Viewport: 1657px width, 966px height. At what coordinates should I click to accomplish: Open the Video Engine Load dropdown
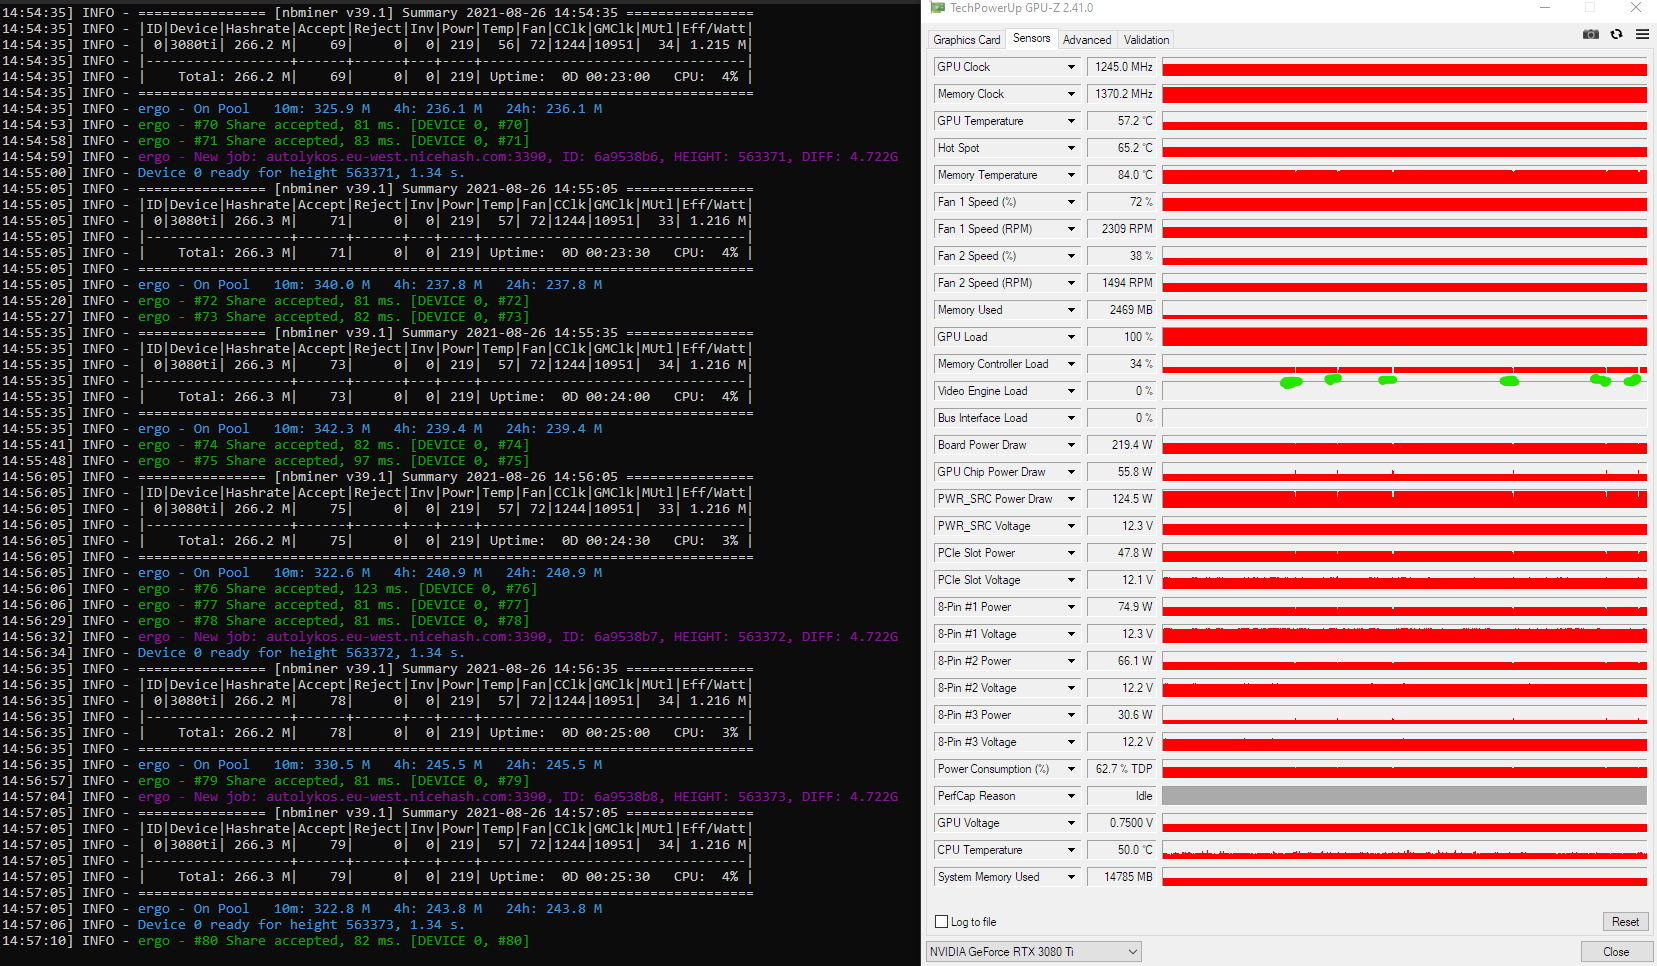(1071, 391)
